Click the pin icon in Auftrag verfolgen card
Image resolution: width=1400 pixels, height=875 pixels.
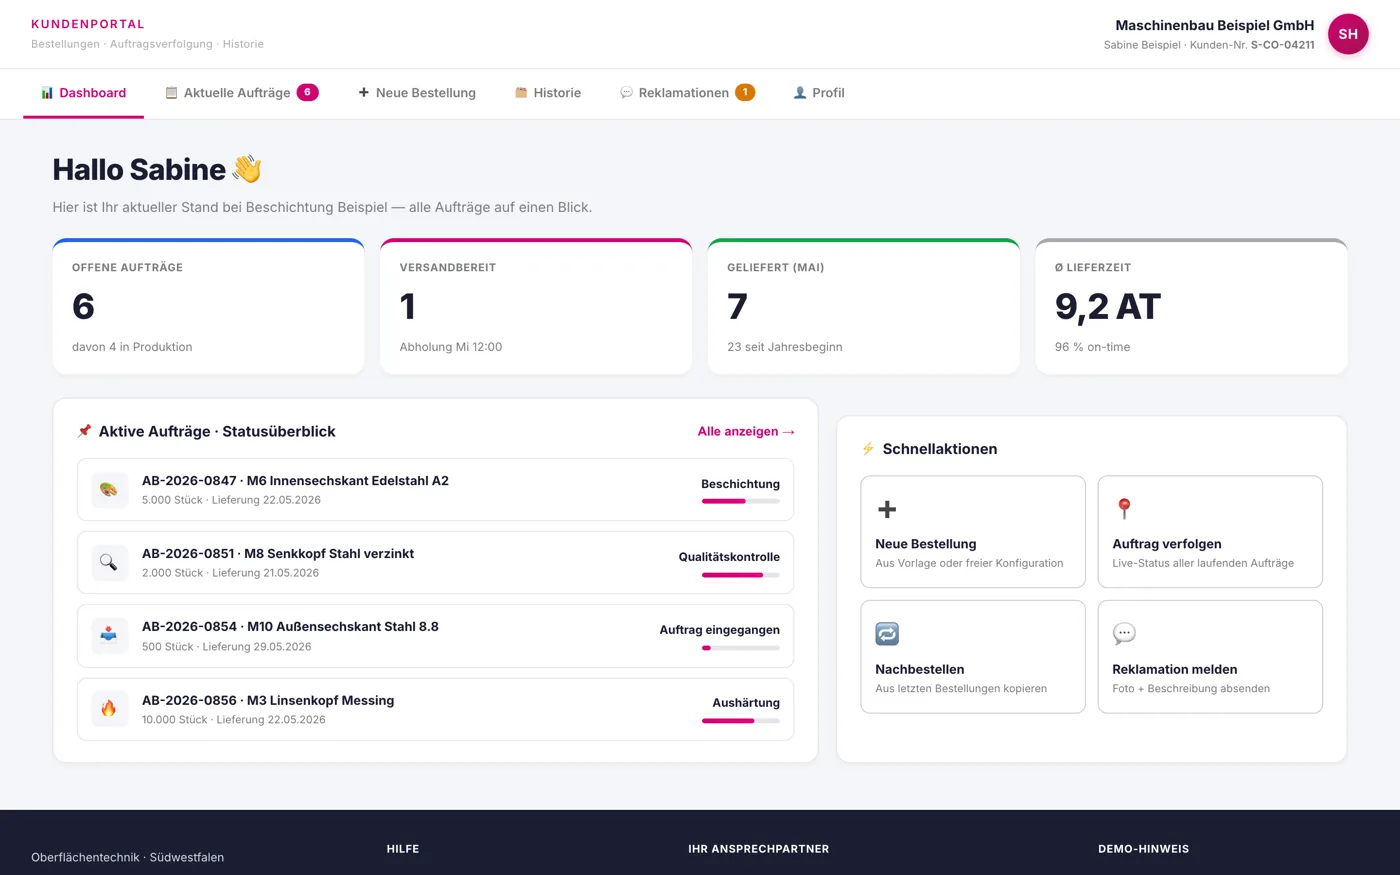tap(1124, 509)
